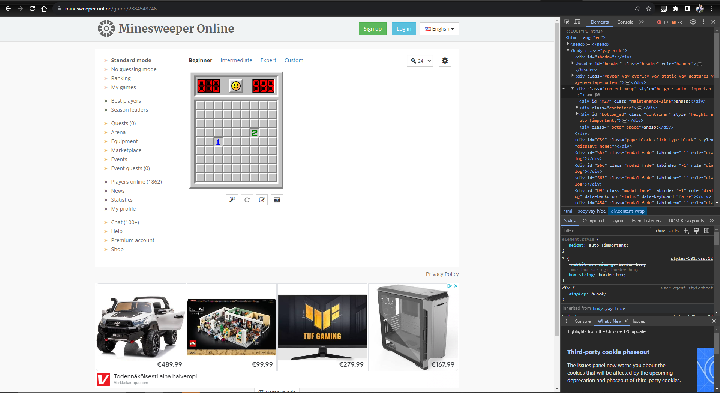Open browser extensions puzzle icon
The image size is (720, 393).
[x=675, y=8]
